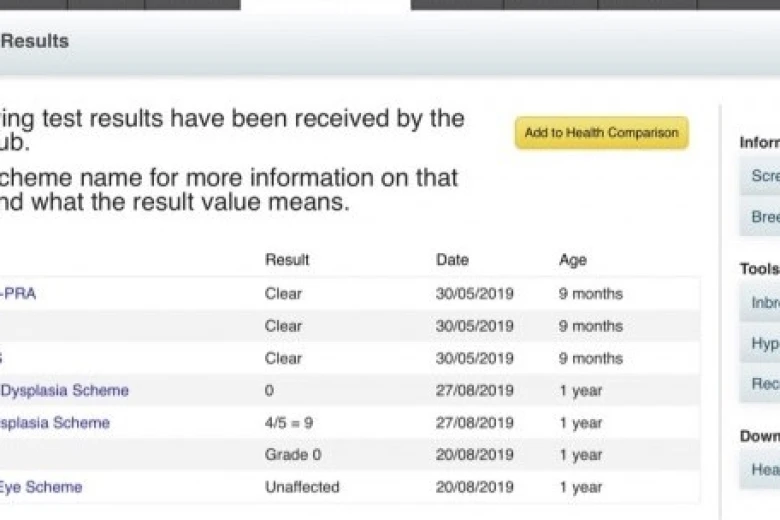The image size is (780, 520).
Task: Click the Date column header
Action: click(452, 260)
